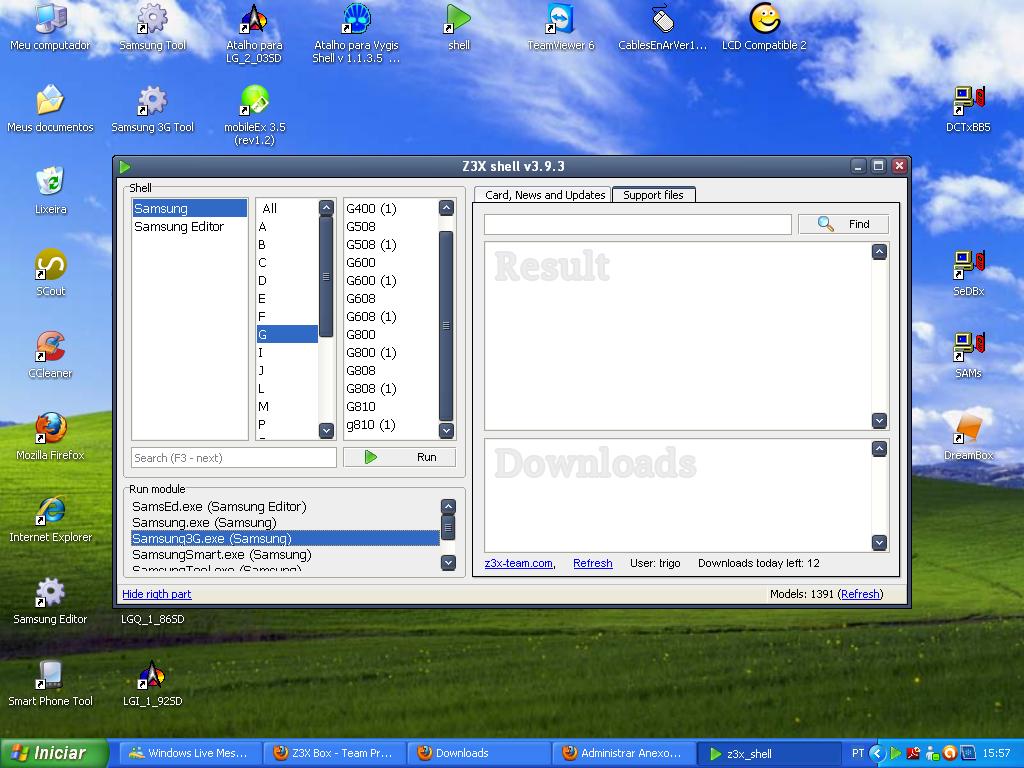1024x768 pixels.
Task: Select Samsung3G.exe (Samsung) module
Action: click(x=285, y=538)
